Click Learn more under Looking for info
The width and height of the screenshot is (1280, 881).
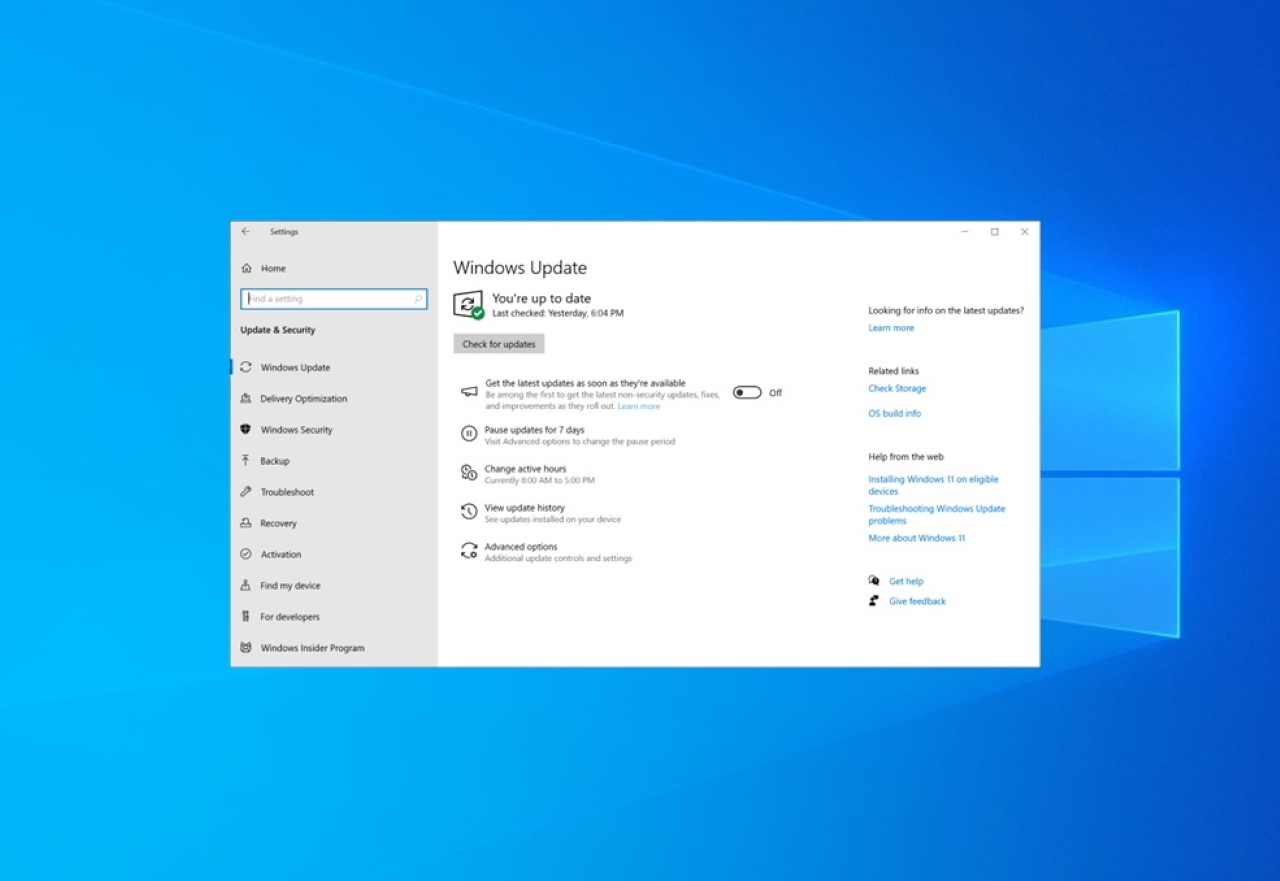(891, 328)
